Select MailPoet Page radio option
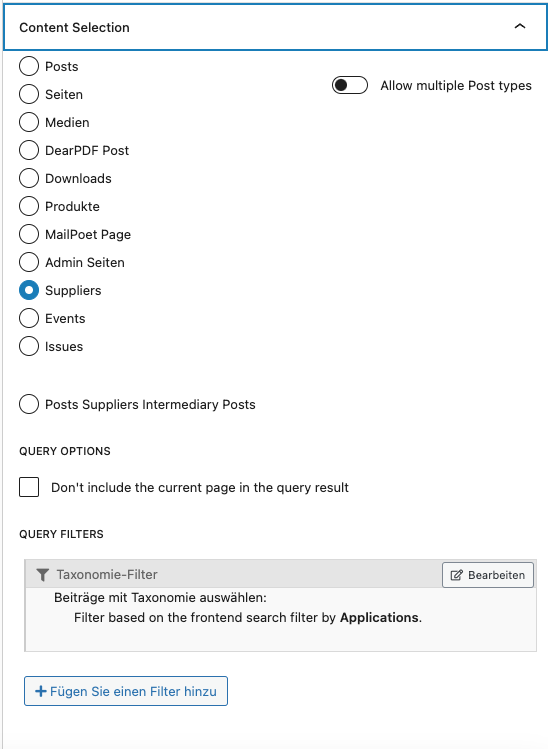The width and height of the screenshot is (548, 749). click(x=29, y=234)
